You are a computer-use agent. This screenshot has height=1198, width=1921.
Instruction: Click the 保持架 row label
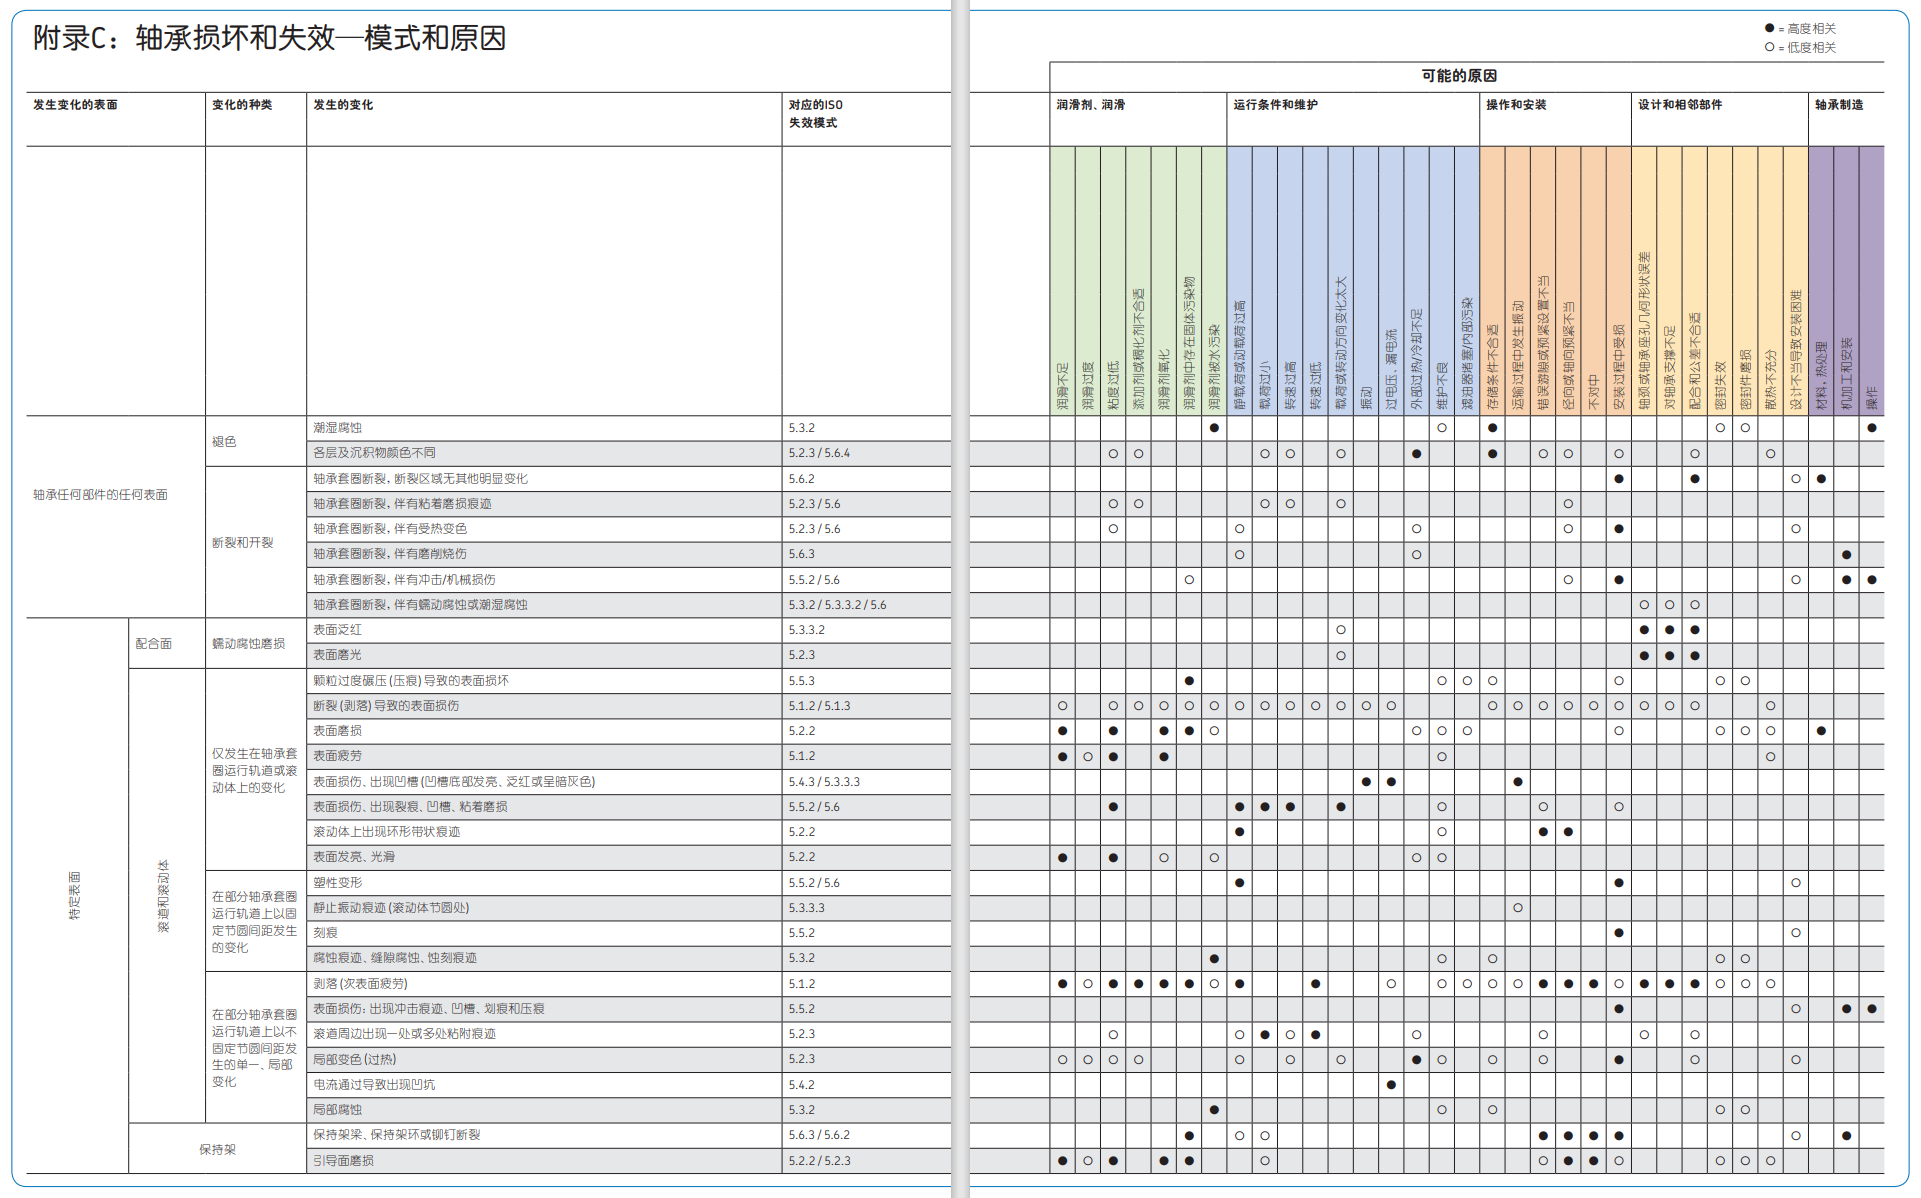click(x=217, y=1149)
